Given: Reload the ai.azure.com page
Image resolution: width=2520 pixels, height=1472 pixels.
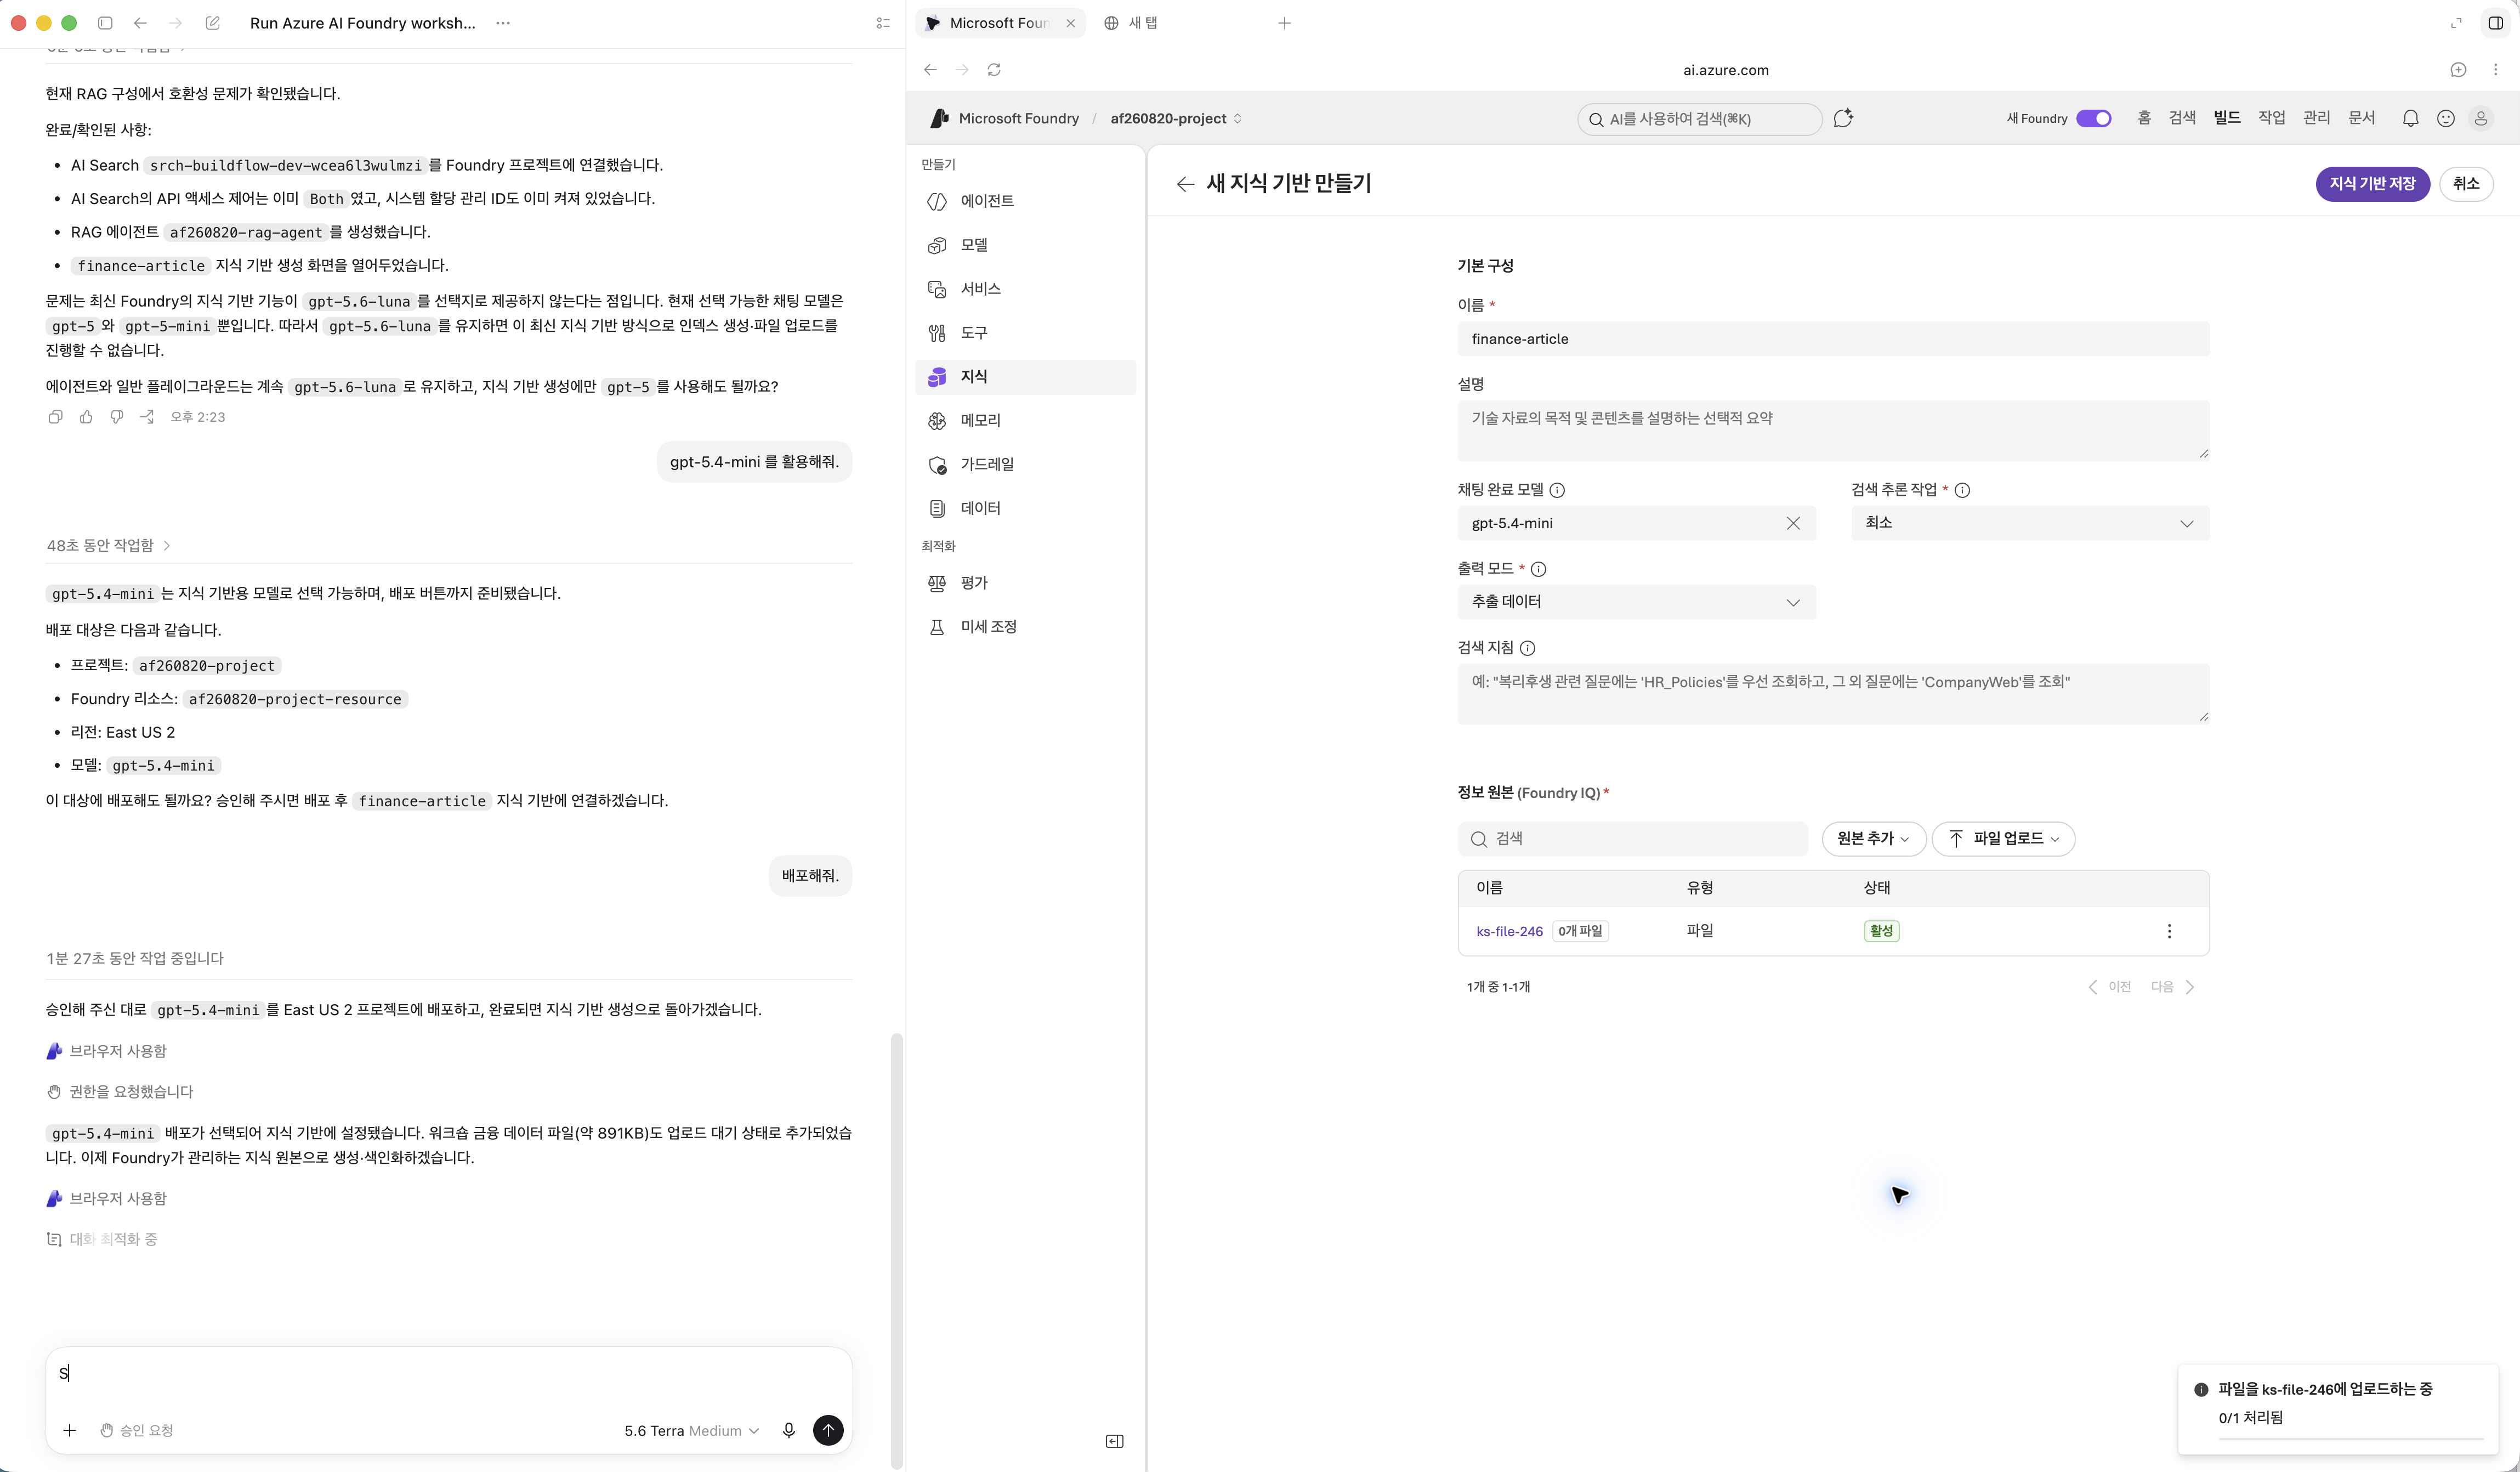Looking at the screenshot, I should (x=994, y=70).
